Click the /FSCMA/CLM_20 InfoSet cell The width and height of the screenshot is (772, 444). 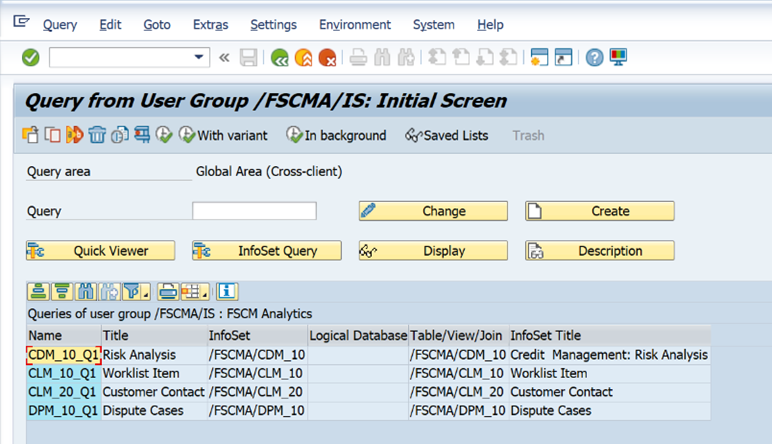pos(257,392)
